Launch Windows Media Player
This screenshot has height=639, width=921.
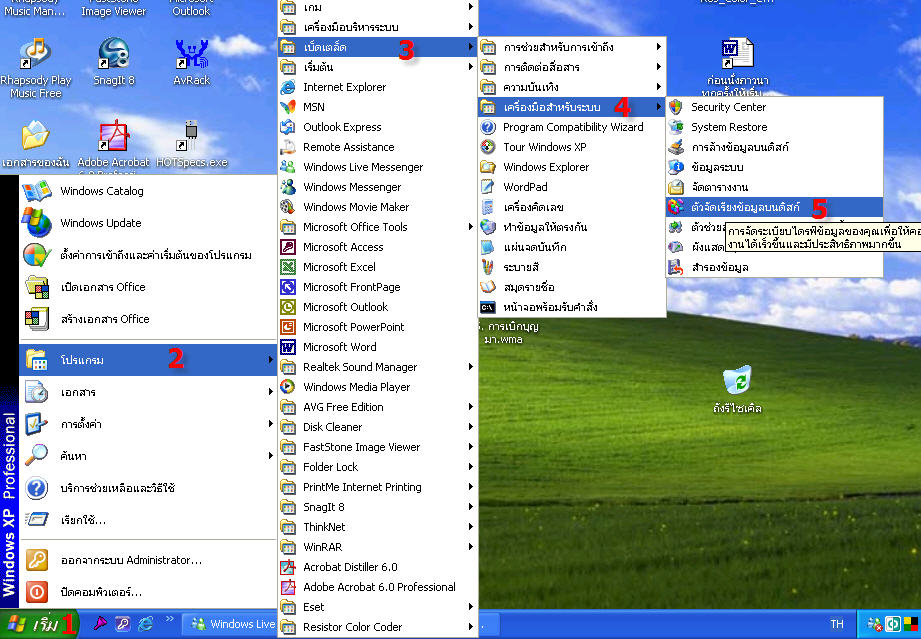[378, 386]
